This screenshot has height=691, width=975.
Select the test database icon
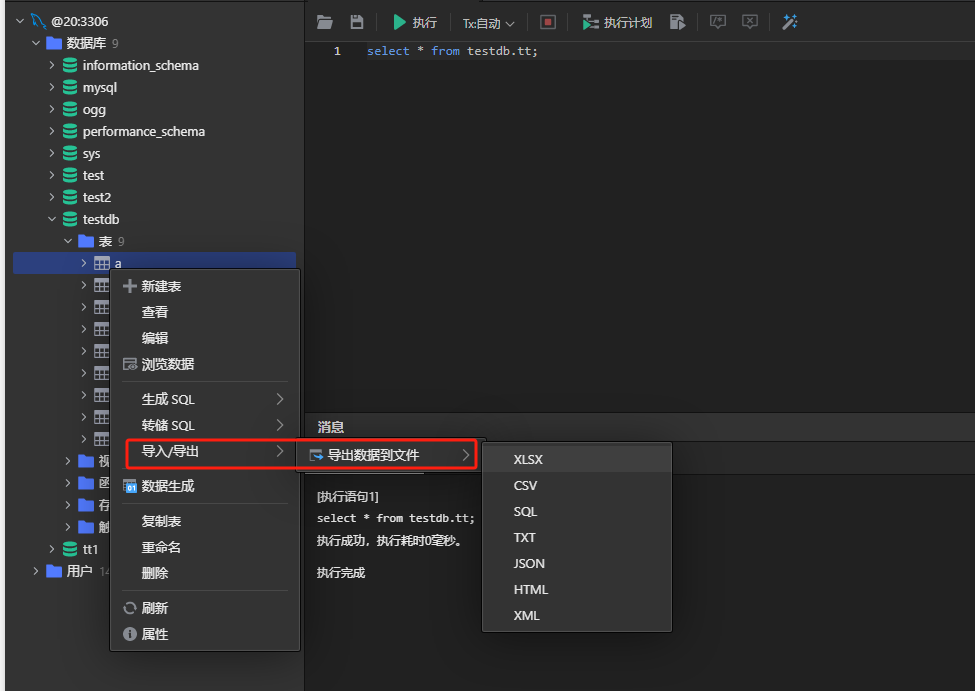click(x=70, y=175)
